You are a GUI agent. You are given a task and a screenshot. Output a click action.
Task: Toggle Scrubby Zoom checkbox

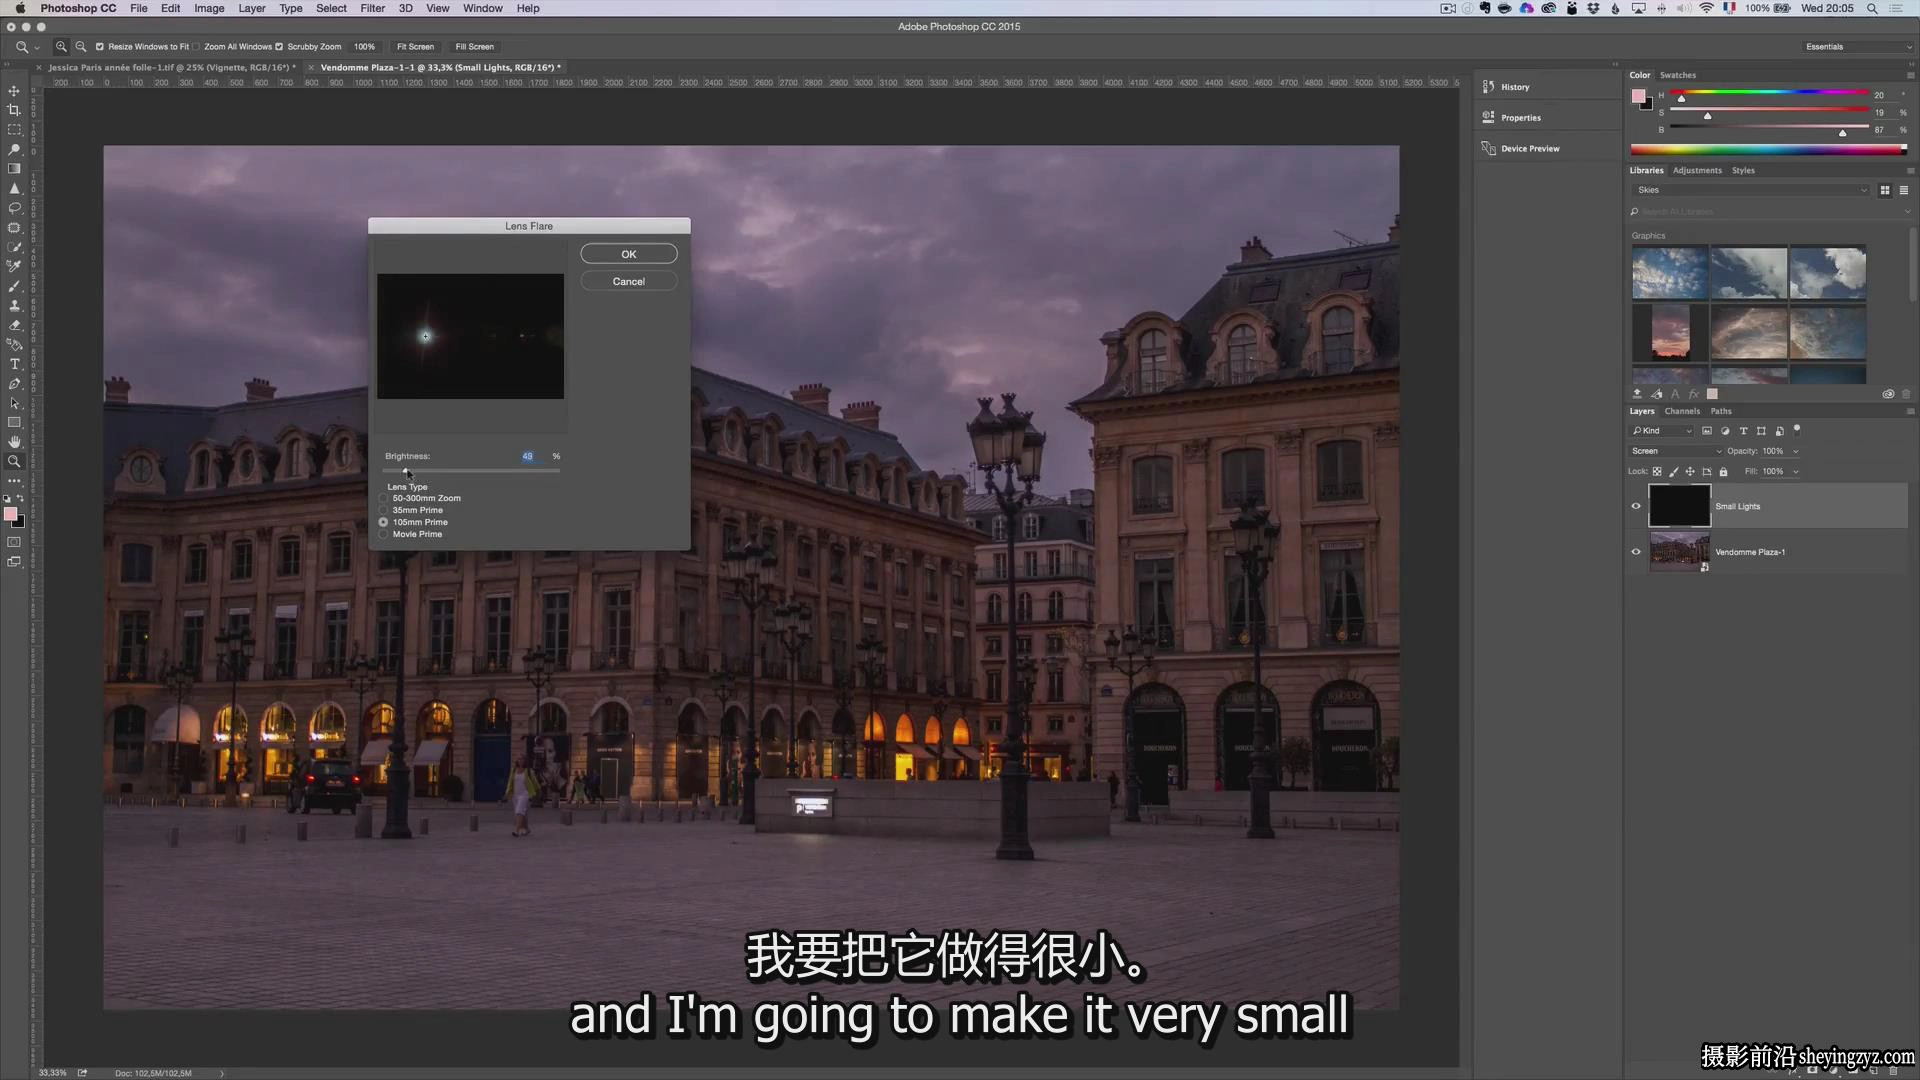(x=279, y=47)
